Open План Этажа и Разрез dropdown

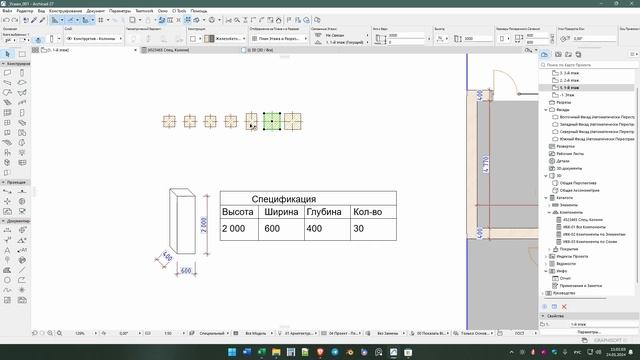tap(279, 38)
